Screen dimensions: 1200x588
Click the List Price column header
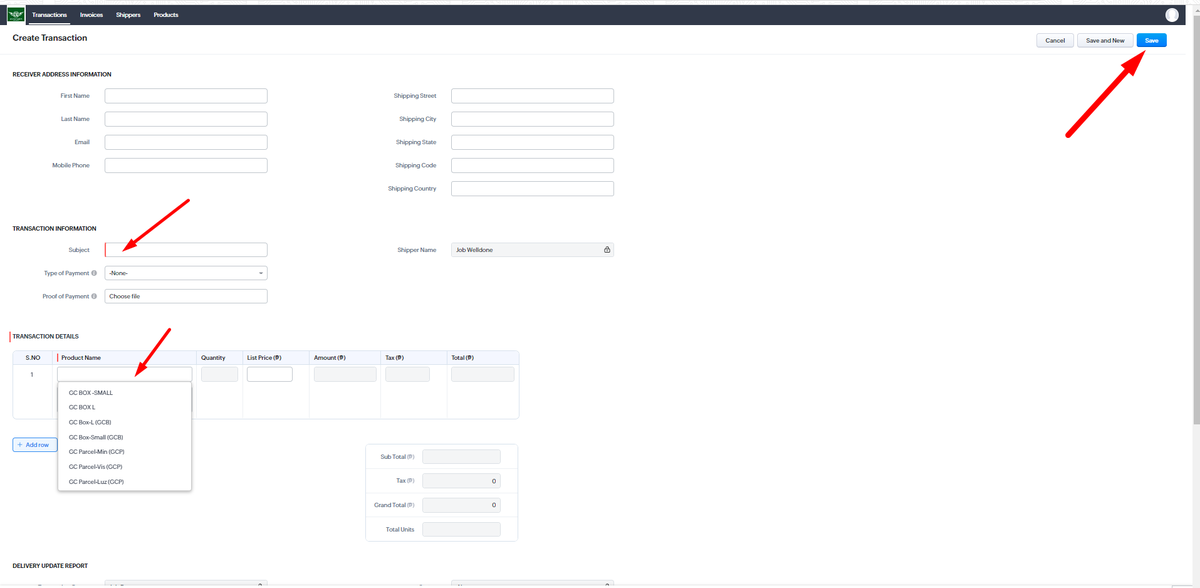264,358
